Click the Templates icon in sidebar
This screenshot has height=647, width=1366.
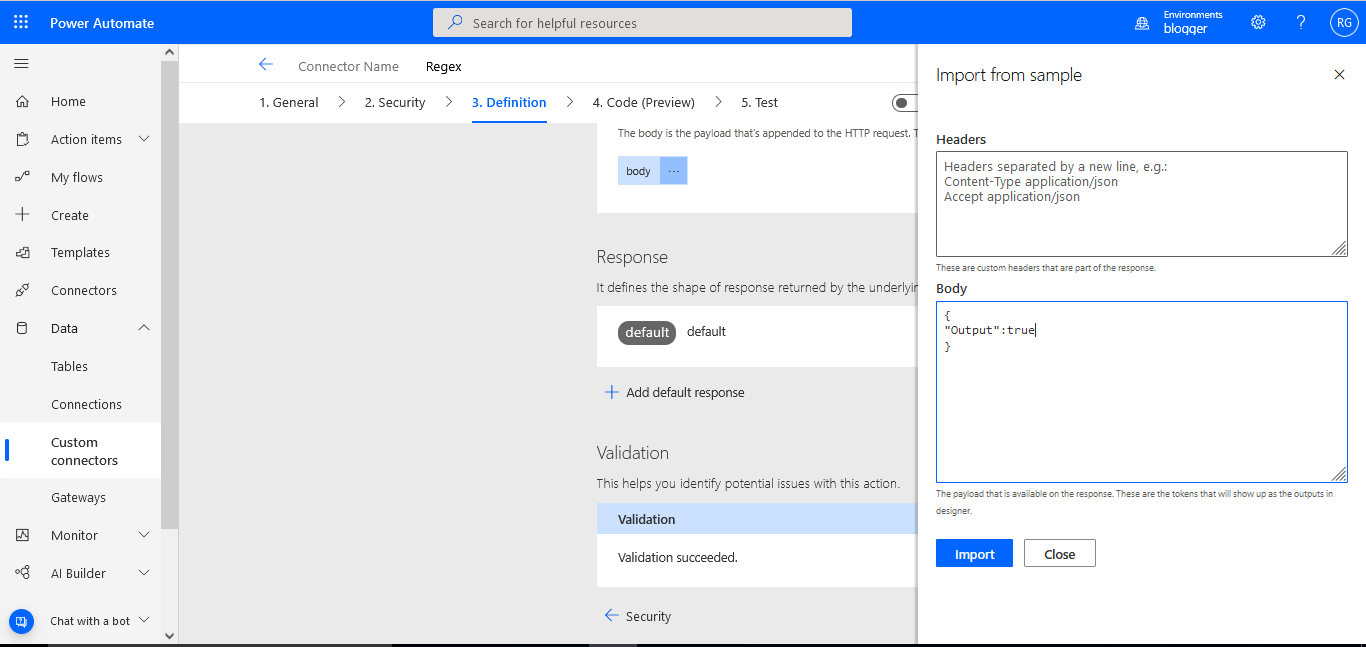pyautogui.click(x=23, y=253)
